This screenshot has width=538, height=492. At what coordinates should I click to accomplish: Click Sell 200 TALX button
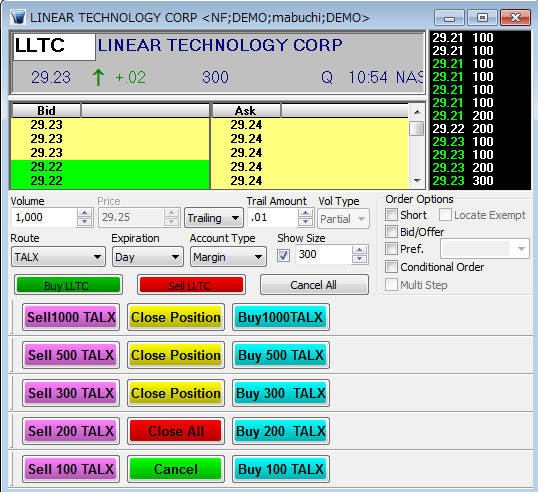(71, 431)
